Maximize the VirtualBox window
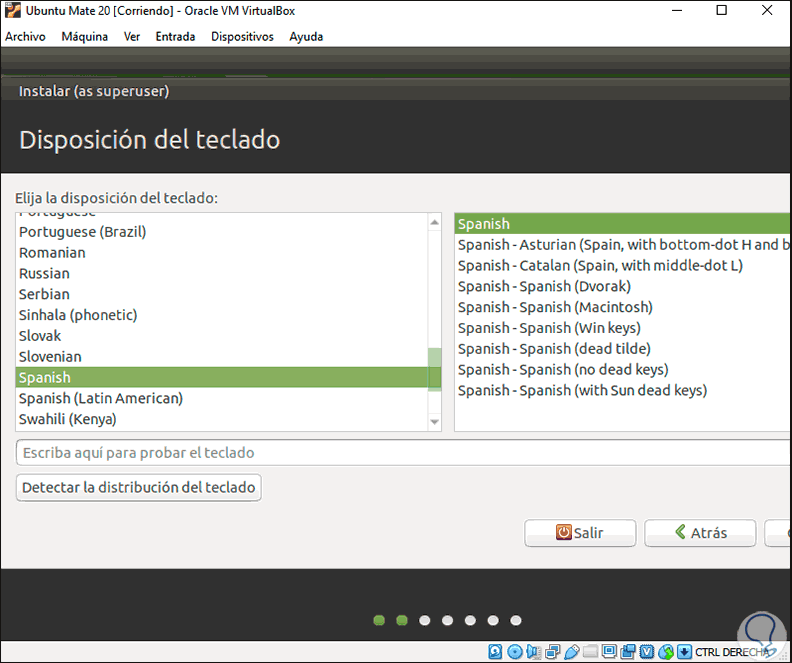The image size is (792, 663). click(x=722, y=11)
